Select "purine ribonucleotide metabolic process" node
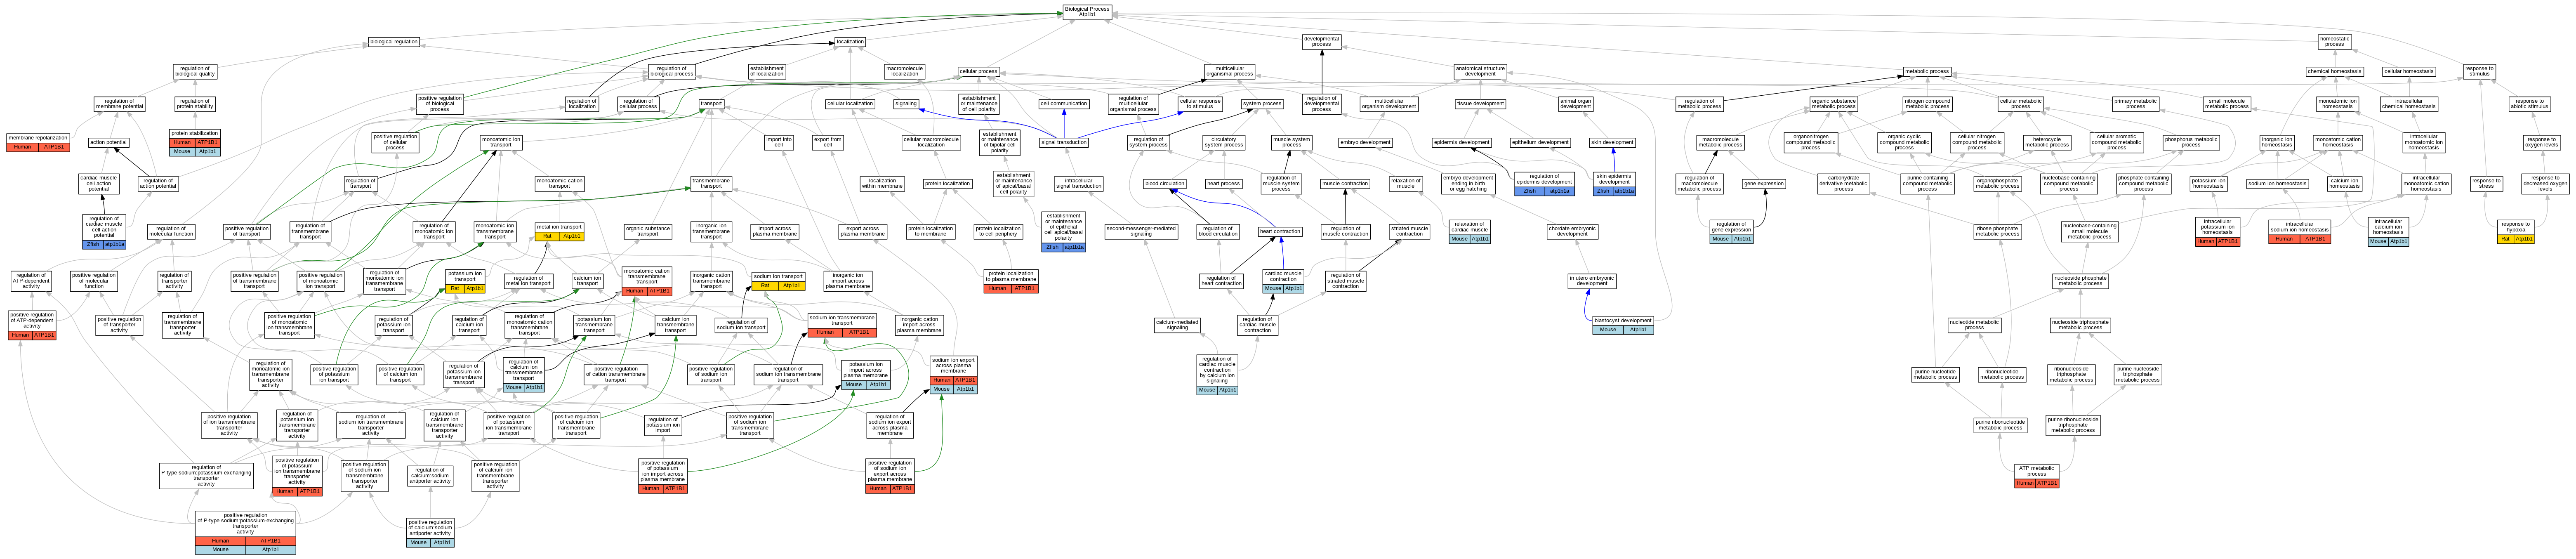The width and height of the screenshot is (2576, 559). click(x=2000, y=425)
